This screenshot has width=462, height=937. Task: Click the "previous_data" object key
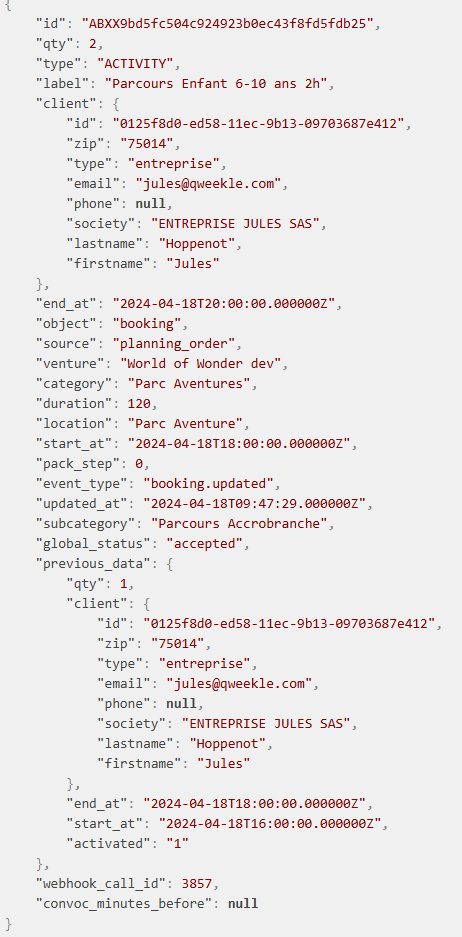pos(97,564)
